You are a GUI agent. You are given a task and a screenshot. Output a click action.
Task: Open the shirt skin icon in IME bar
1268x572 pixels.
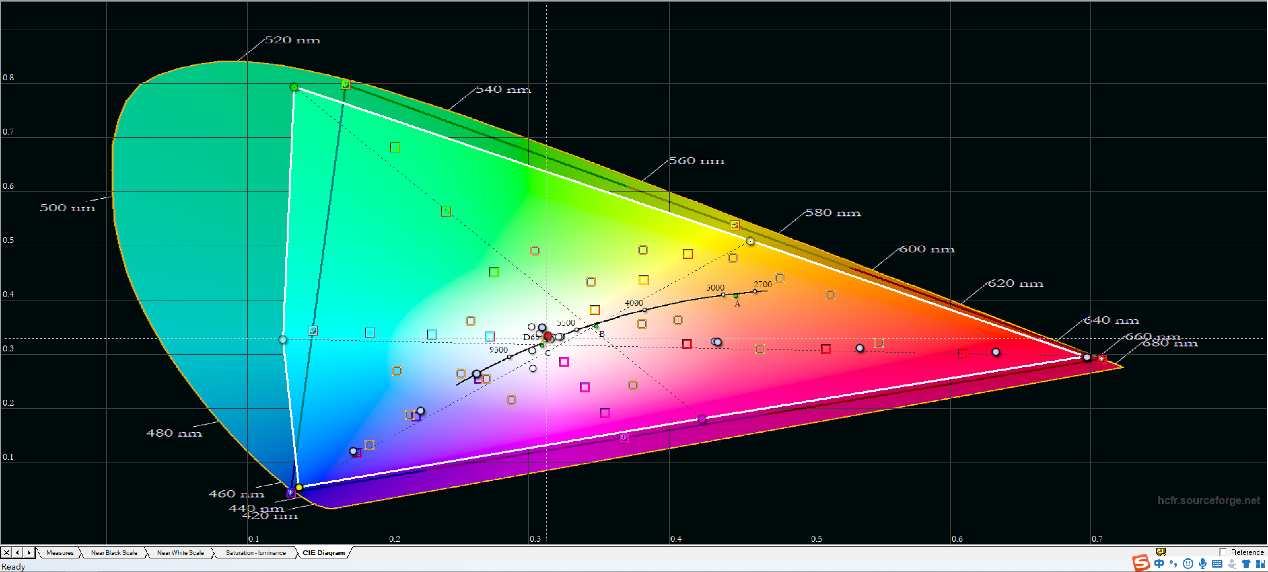[1246, 563]
